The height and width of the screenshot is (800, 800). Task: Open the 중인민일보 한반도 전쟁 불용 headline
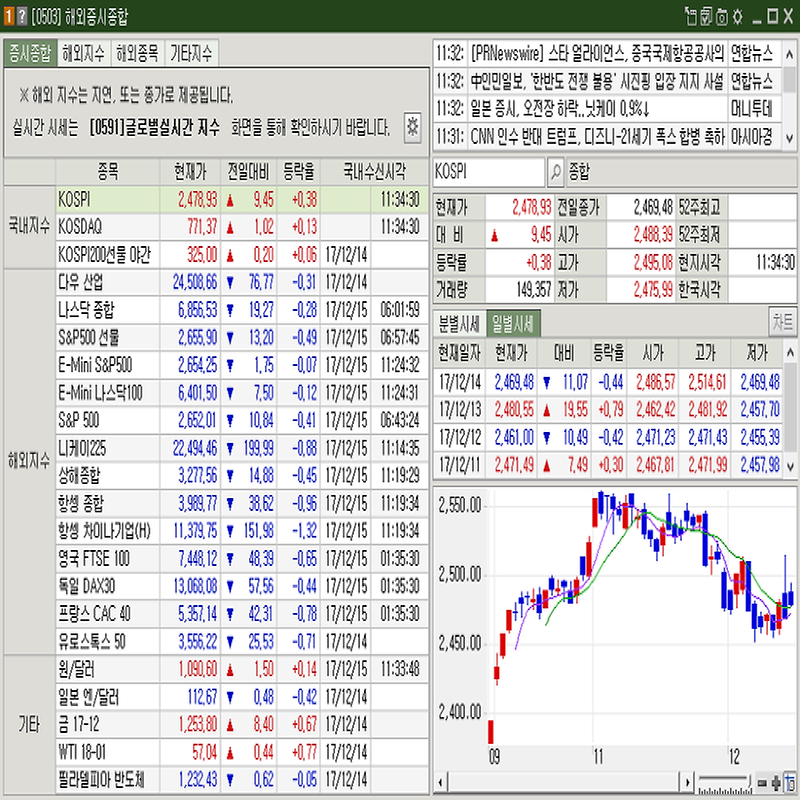[597, 81]
